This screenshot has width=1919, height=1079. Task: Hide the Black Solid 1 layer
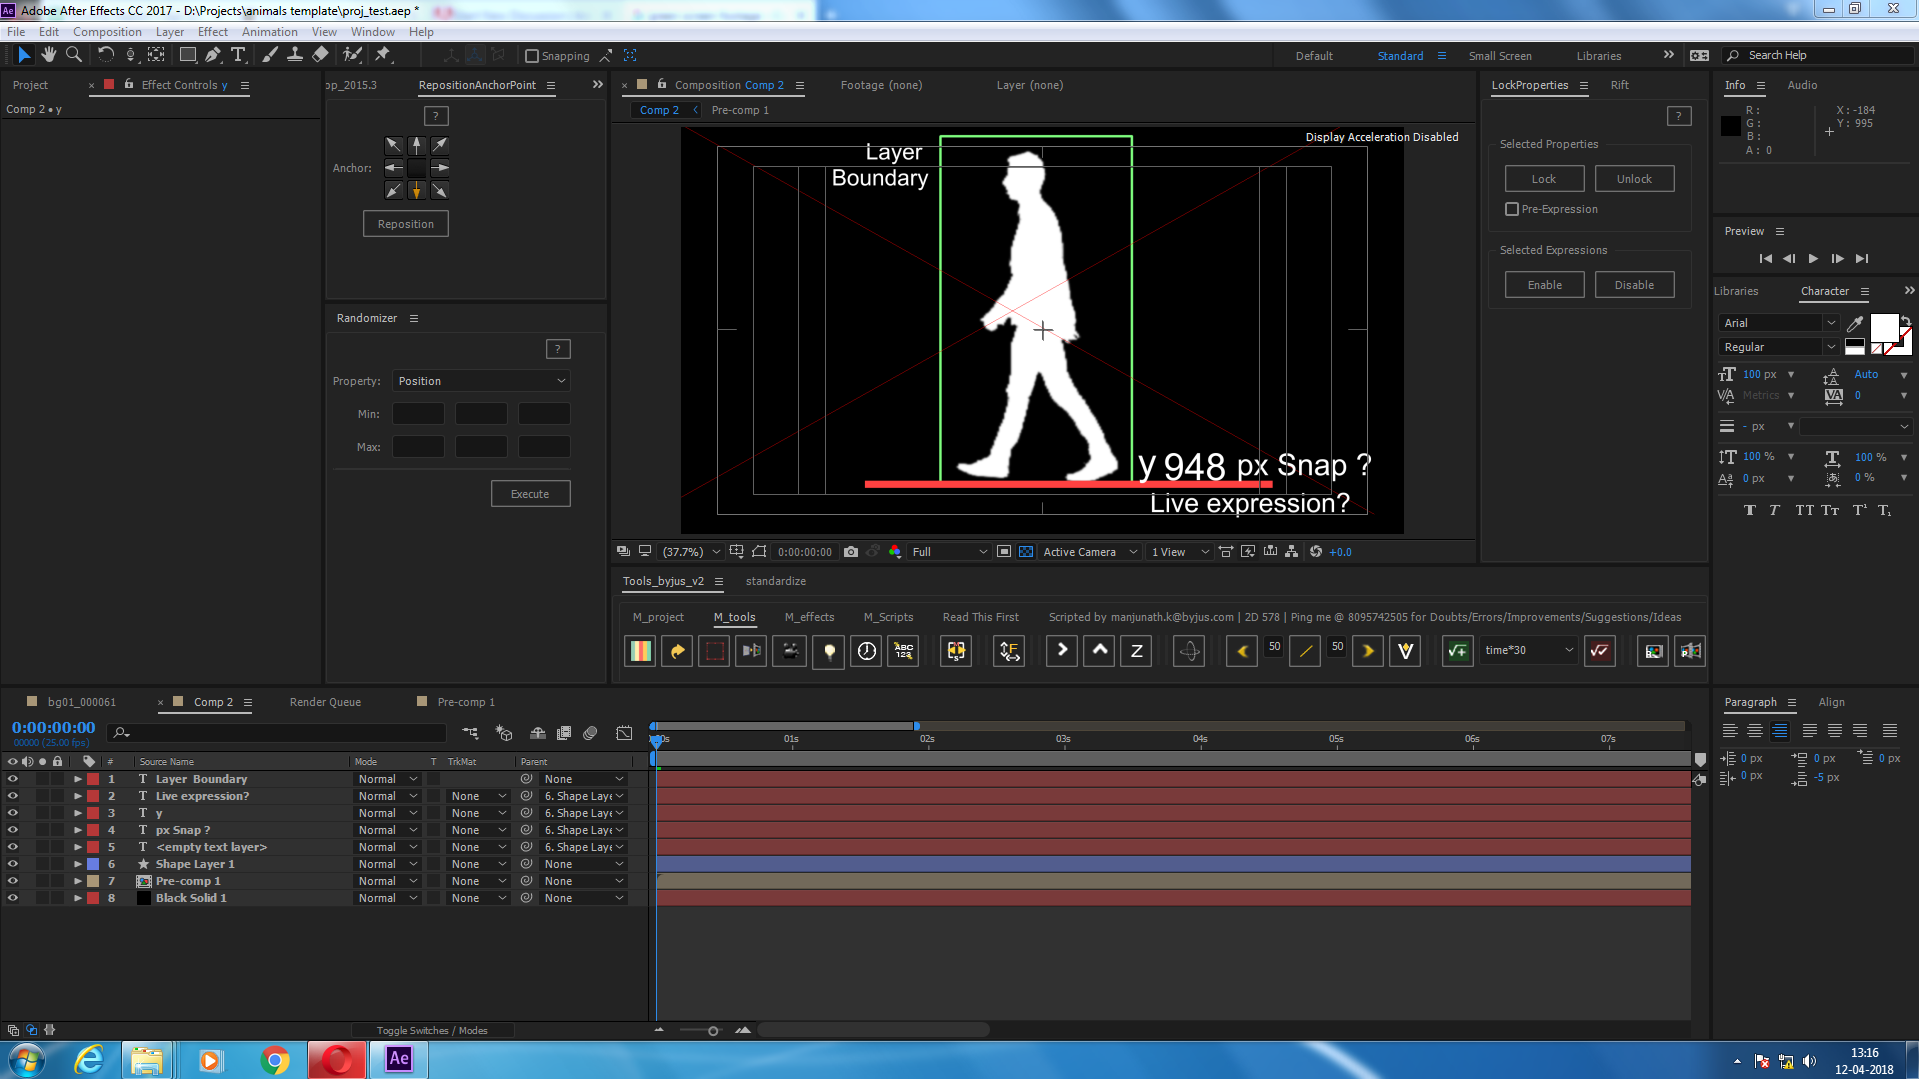[x=13, y=898]
